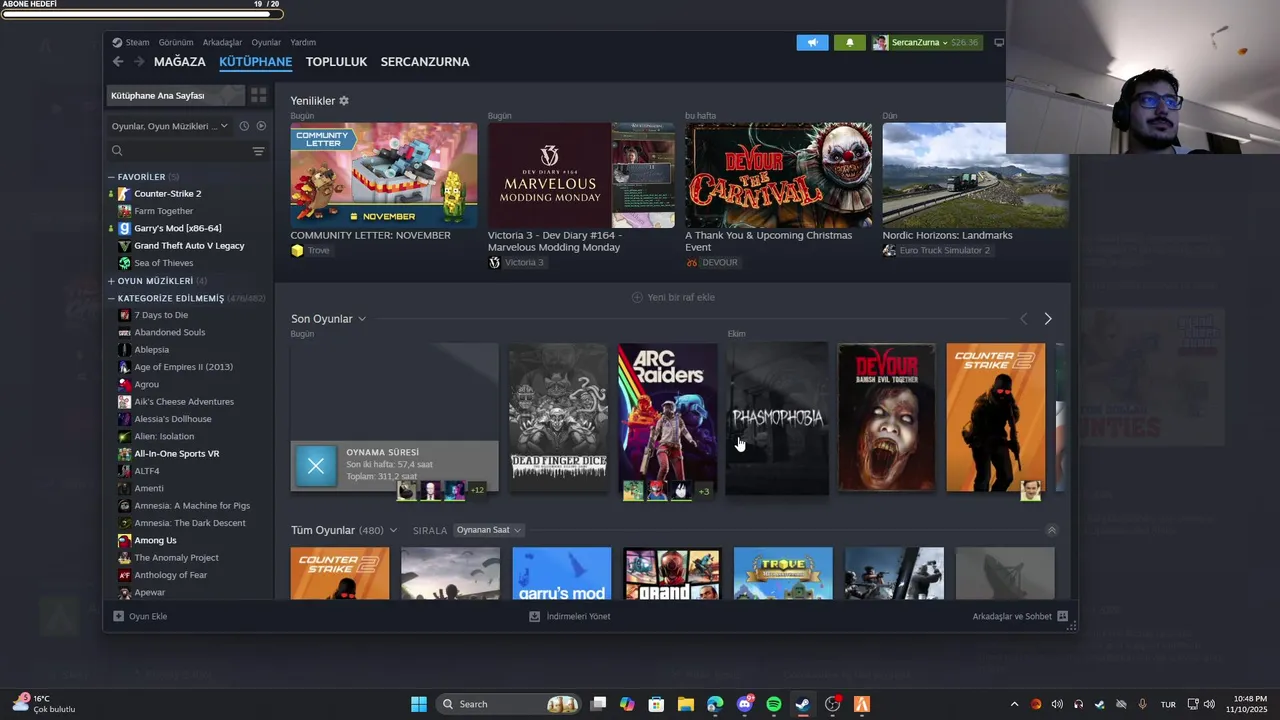
Task: Open the Yardım menu
Action: pos(303,43)
